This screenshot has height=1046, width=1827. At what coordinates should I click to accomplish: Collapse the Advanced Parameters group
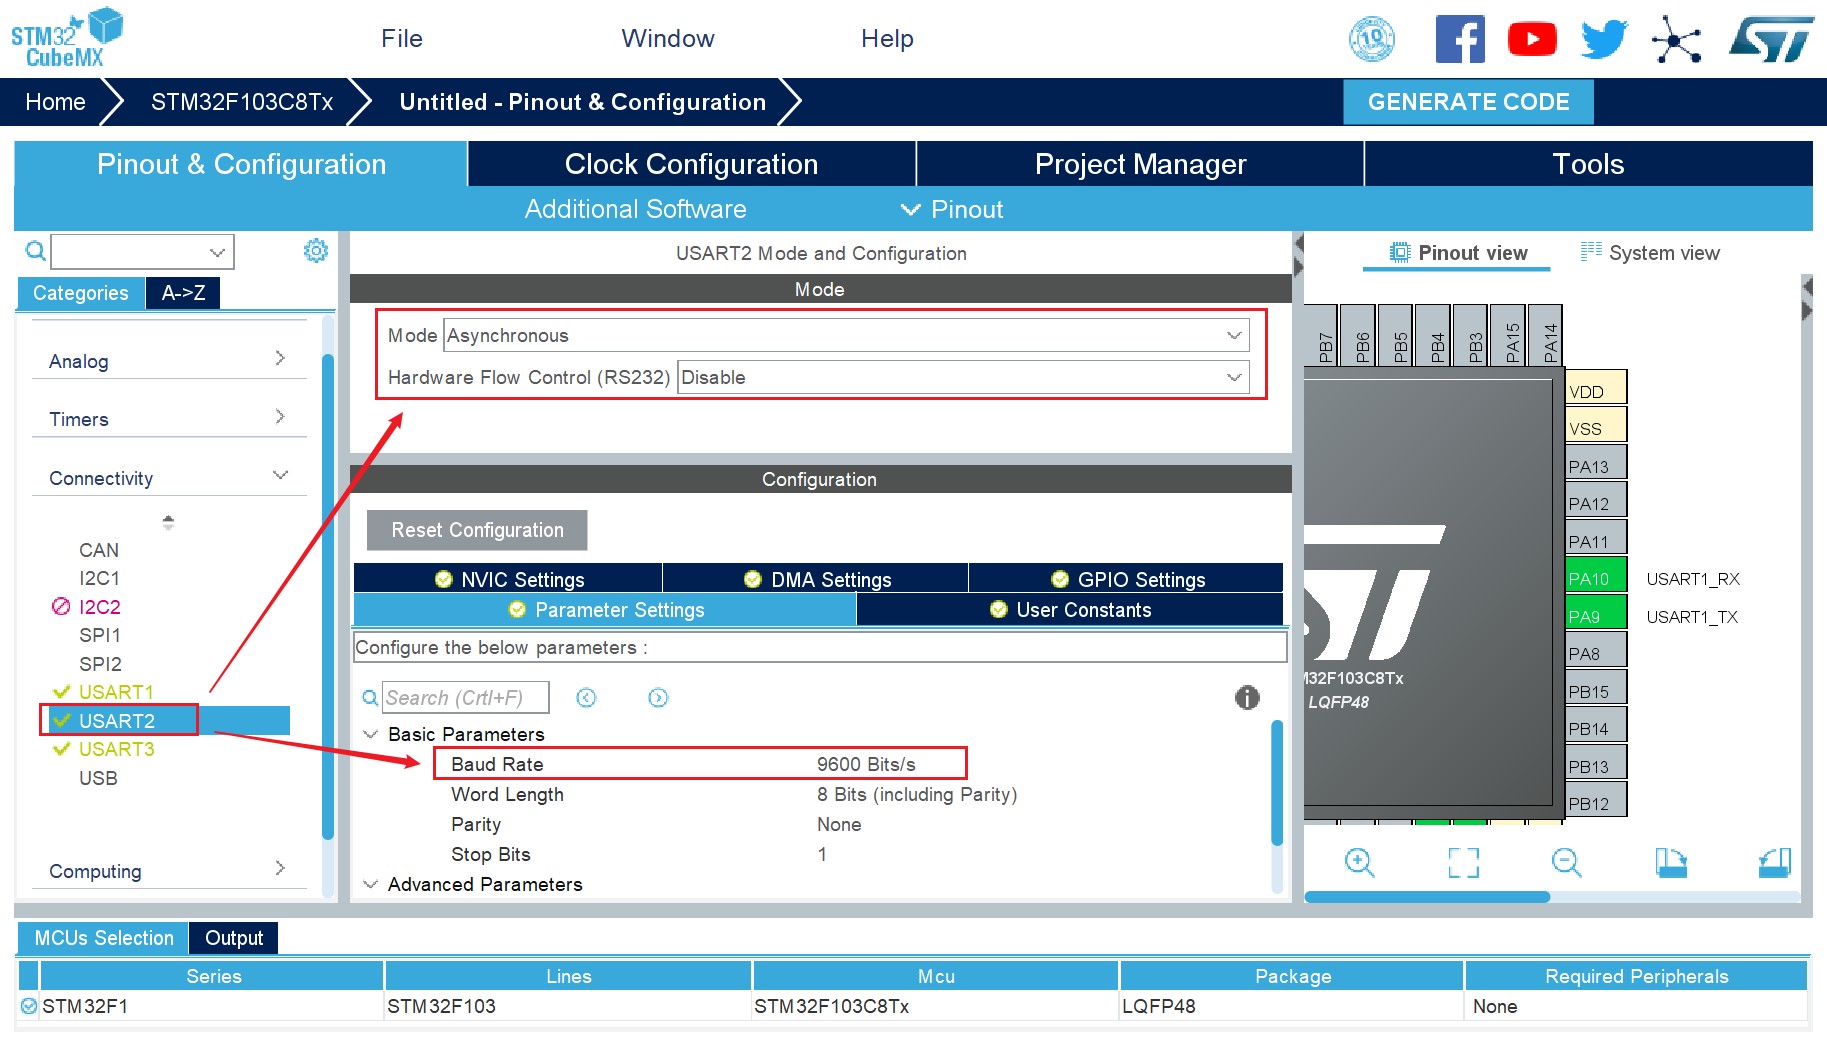click(371, 884)
